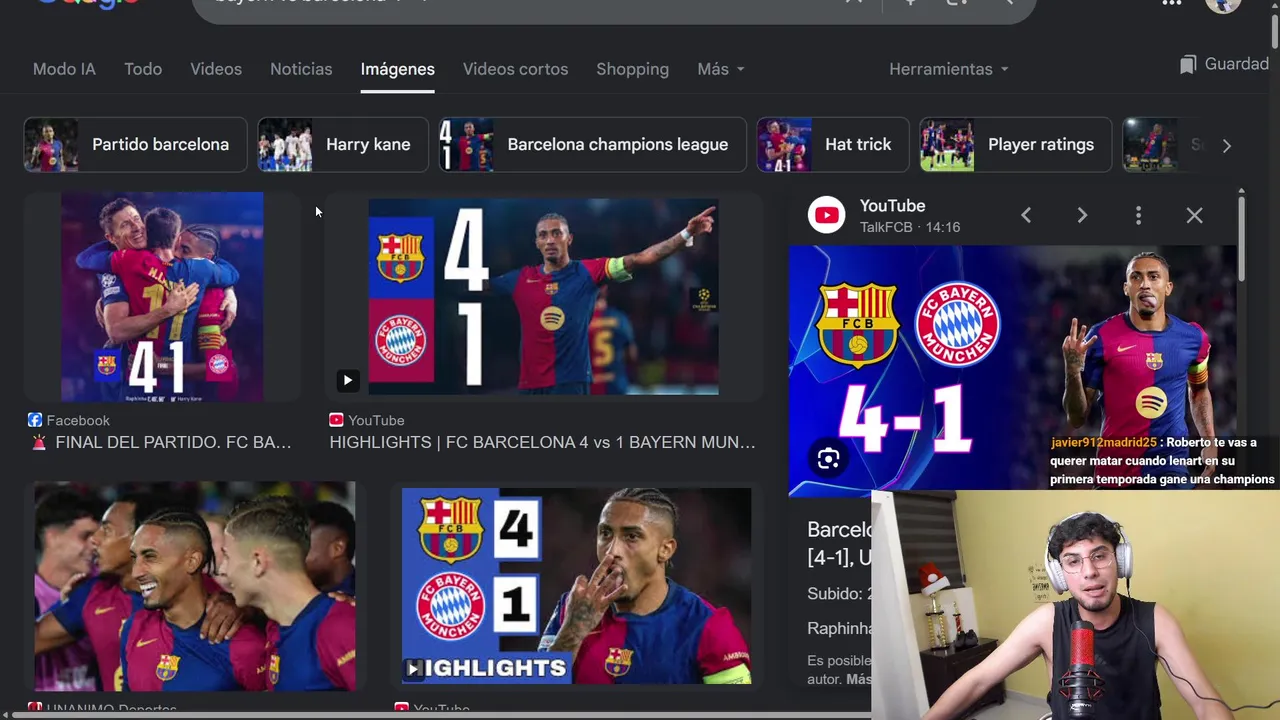Select the Hat trick filter chip
Screen dimensions: 1280x720
[833, 145]
